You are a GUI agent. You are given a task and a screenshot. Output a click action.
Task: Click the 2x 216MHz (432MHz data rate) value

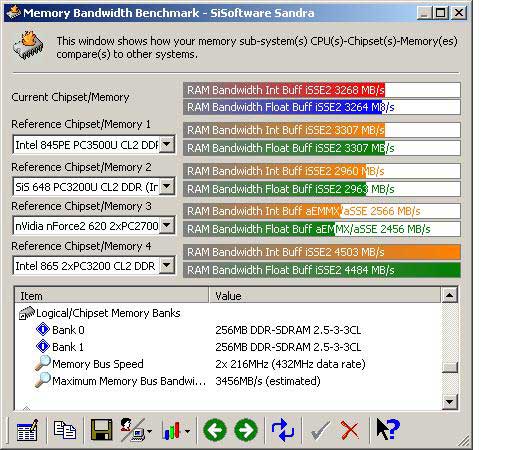click(x=290, y=364)
